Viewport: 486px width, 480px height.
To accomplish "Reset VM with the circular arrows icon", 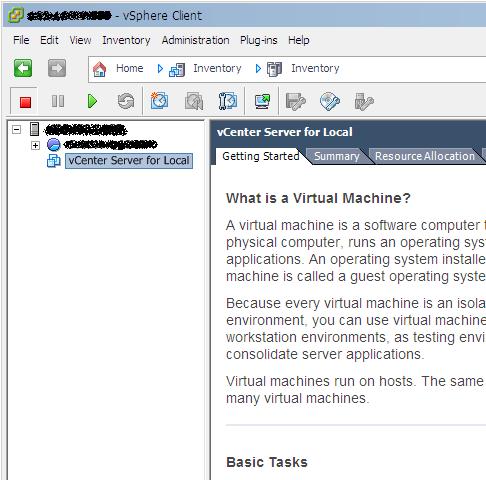I will (x=126, y=101).
